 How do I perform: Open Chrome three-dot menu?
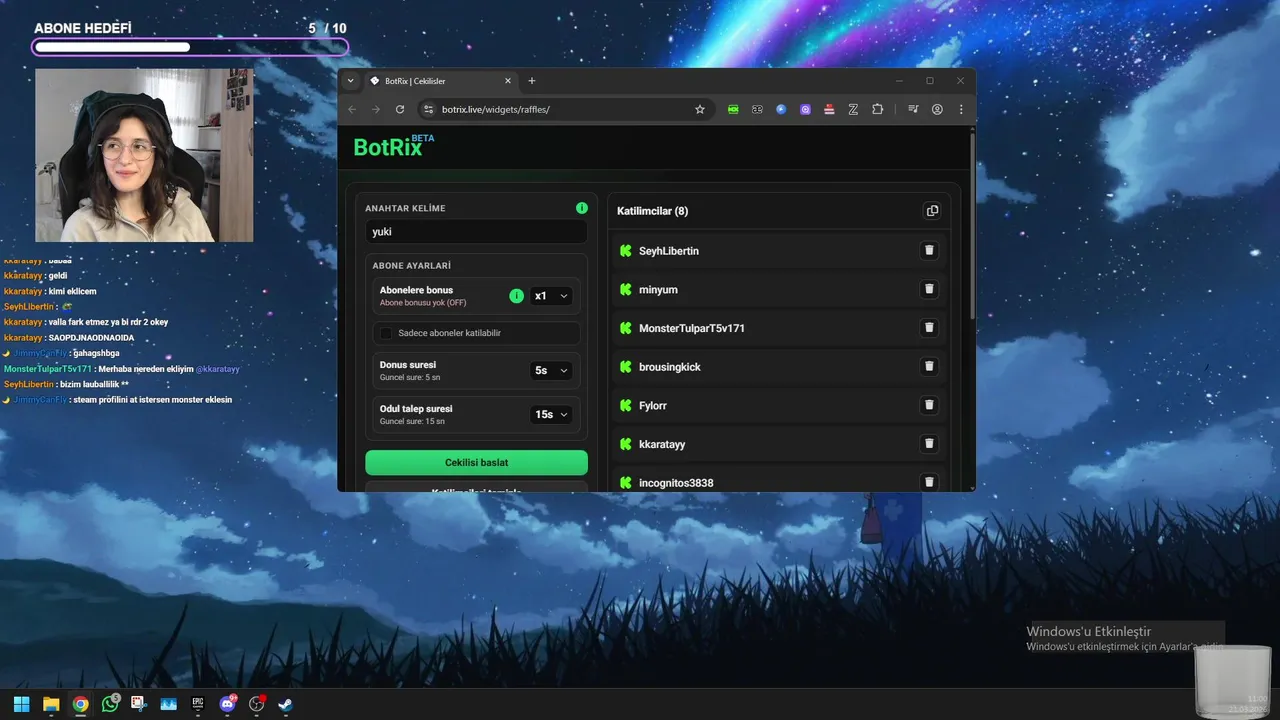[x=961, y=109]
